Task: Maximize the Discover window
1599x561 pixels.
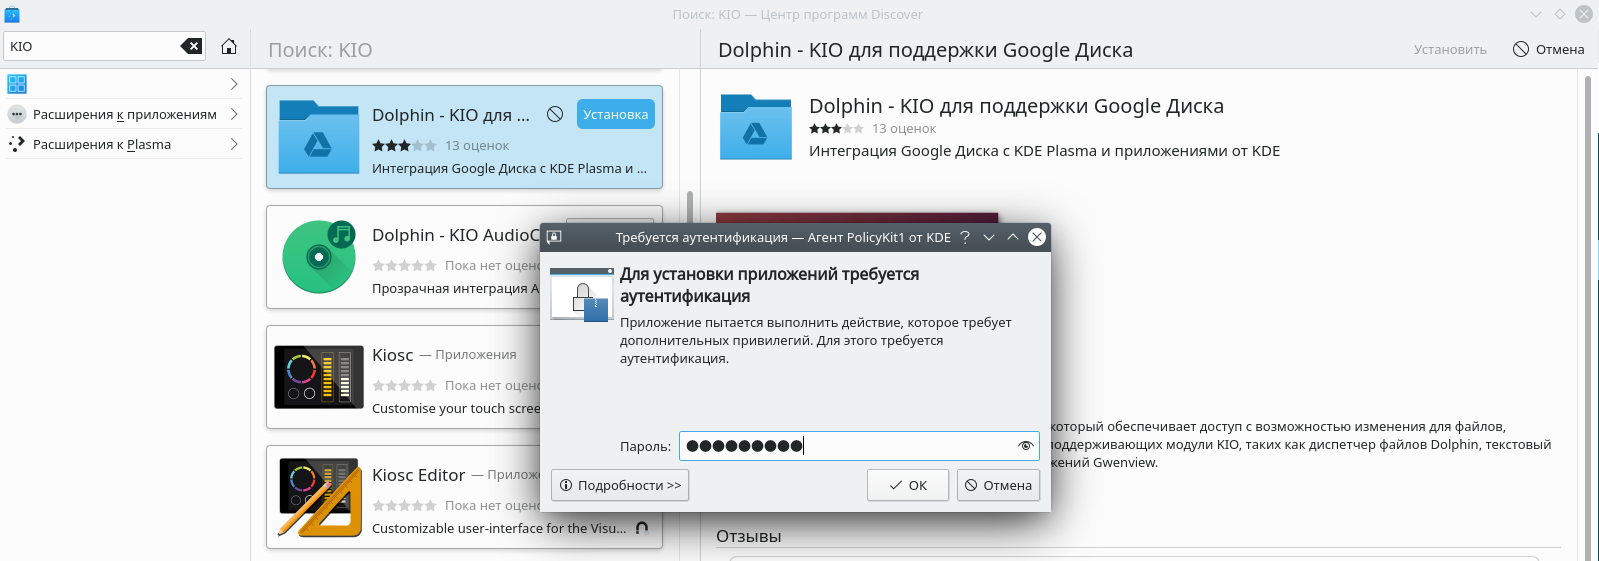Action: [x=1560, y=14]
